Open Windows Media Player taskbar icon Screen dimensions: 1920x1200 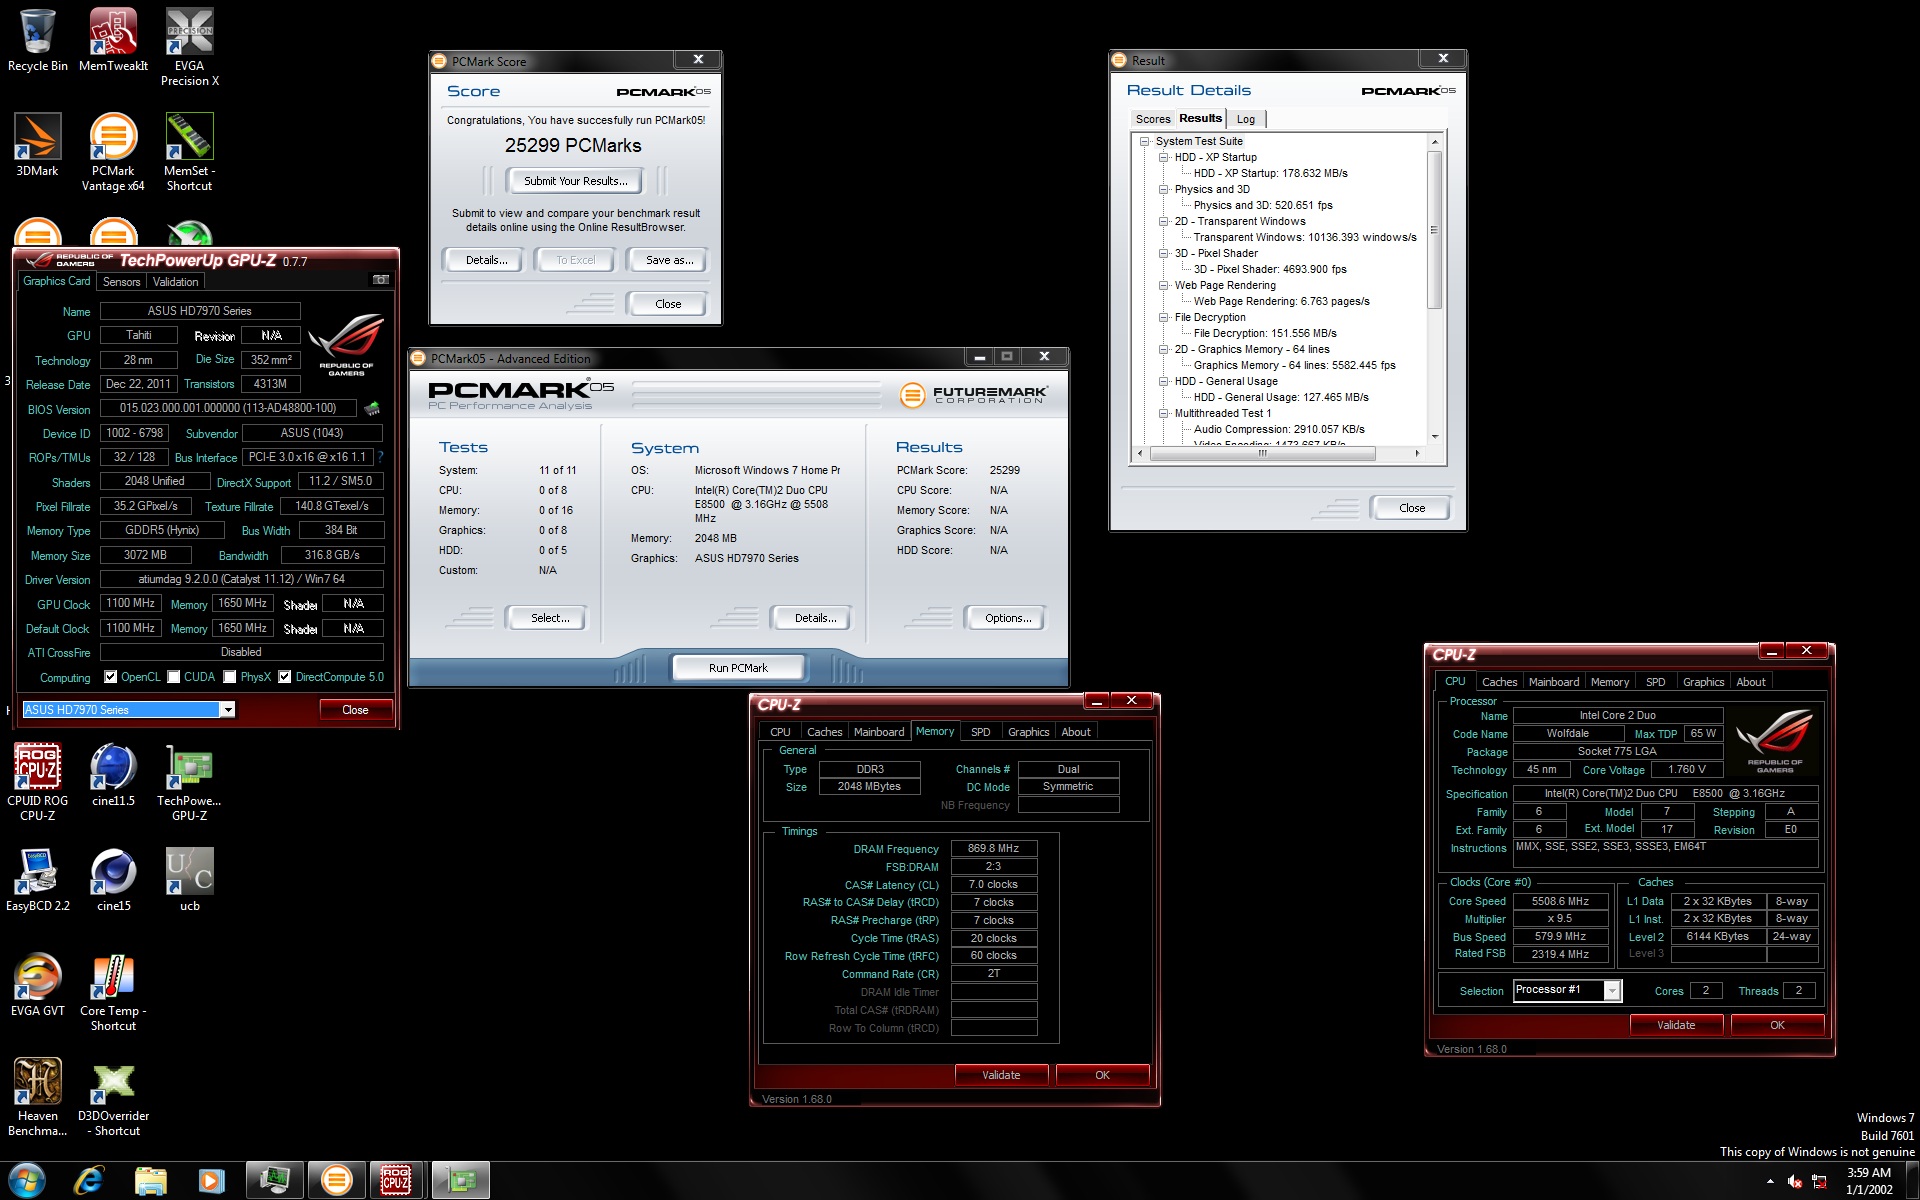click(x=211, y=1180)
